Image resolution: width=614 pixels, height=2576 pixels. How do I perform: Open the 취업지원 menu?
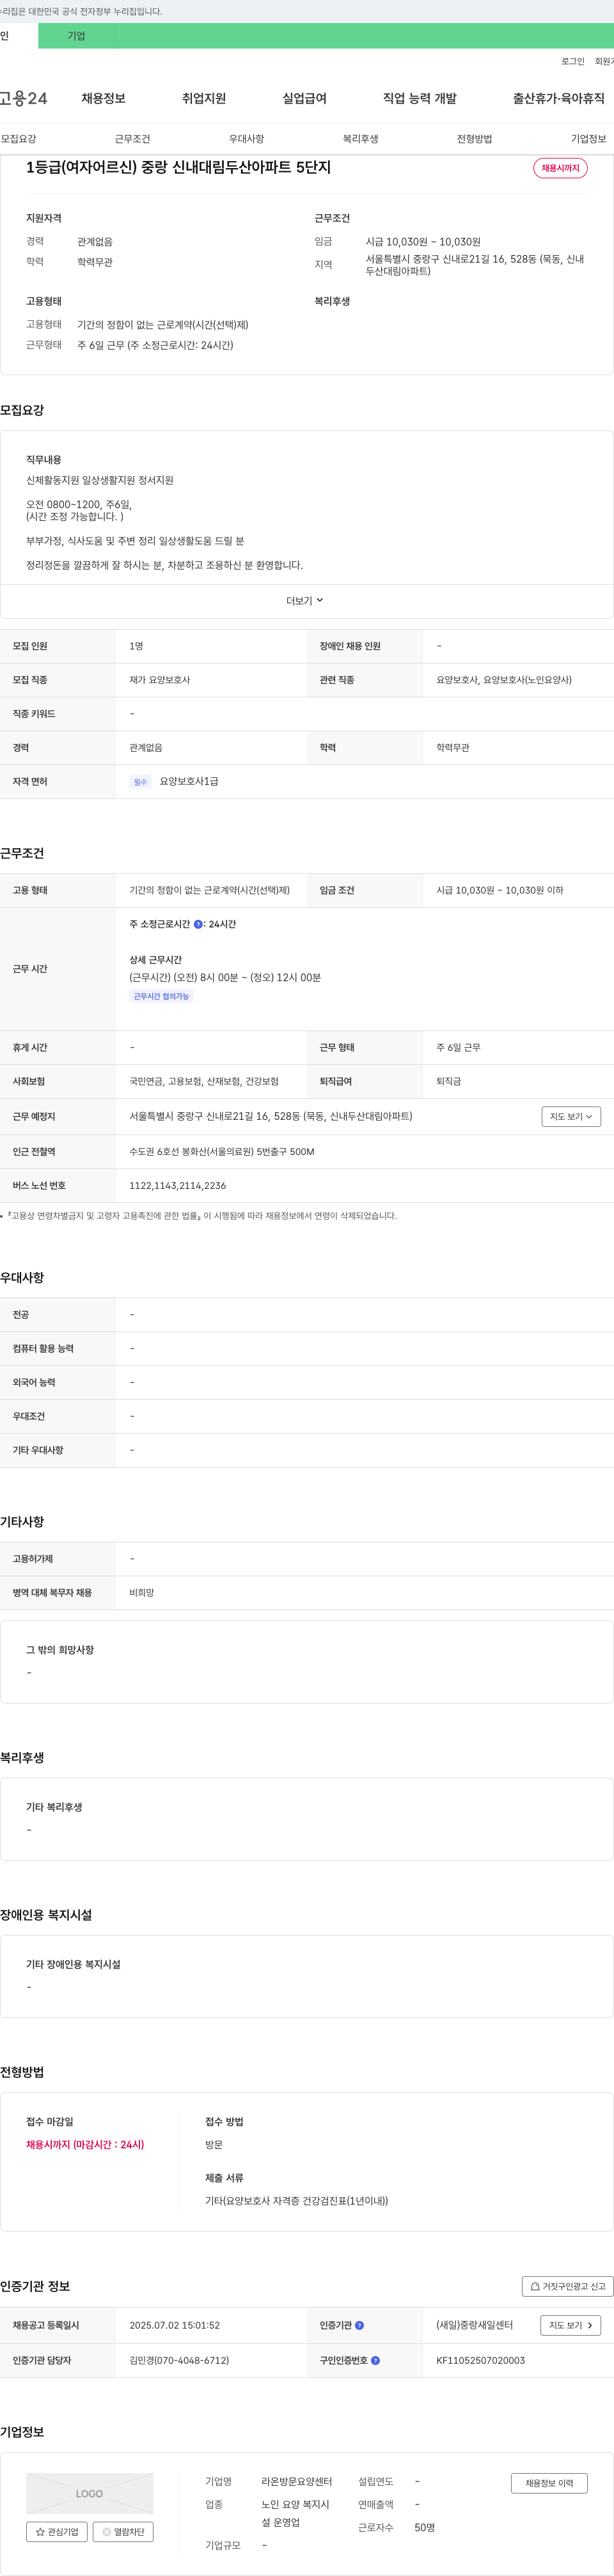click(x=204, y=98)
